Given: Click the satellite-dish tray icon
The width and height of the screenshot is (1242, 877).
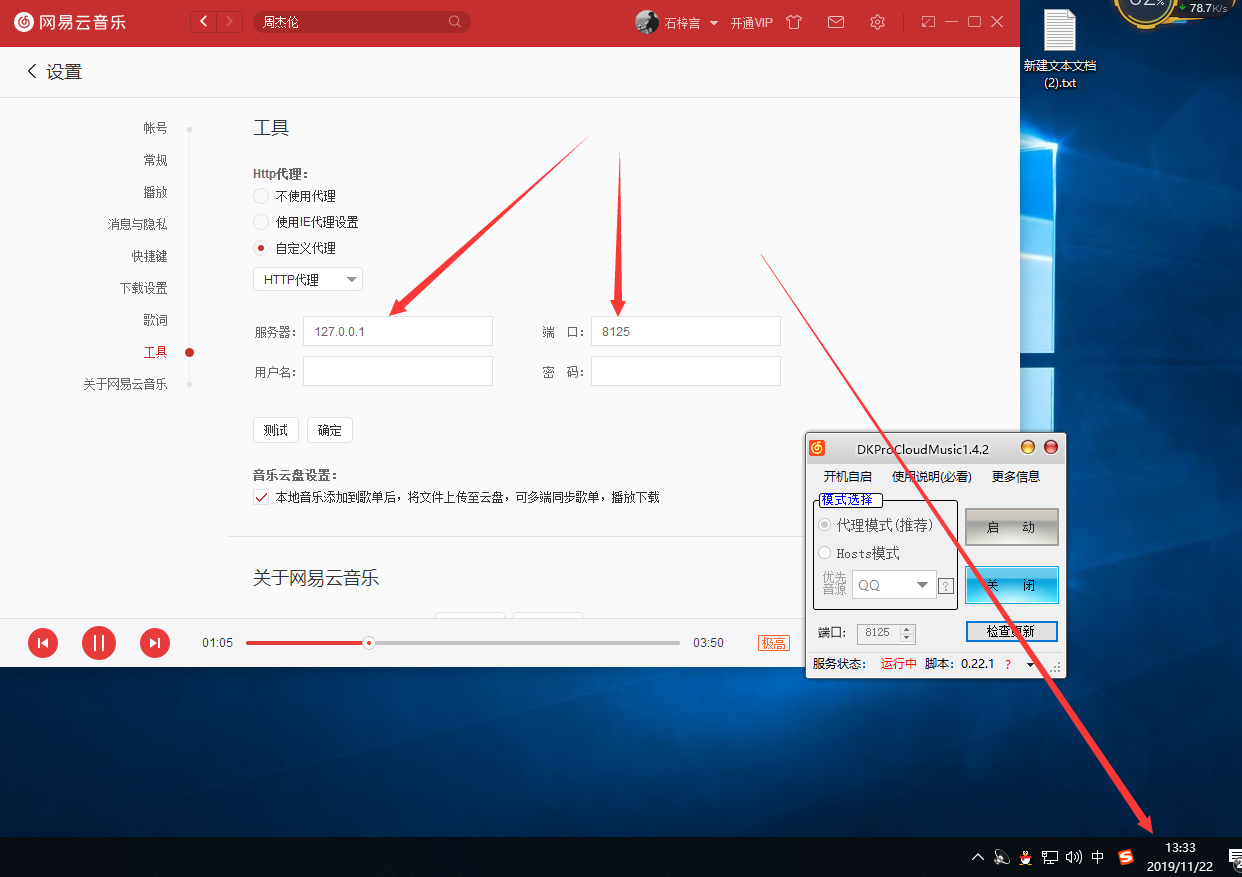Looking at the screenshot, I should tap(1001, 857).
